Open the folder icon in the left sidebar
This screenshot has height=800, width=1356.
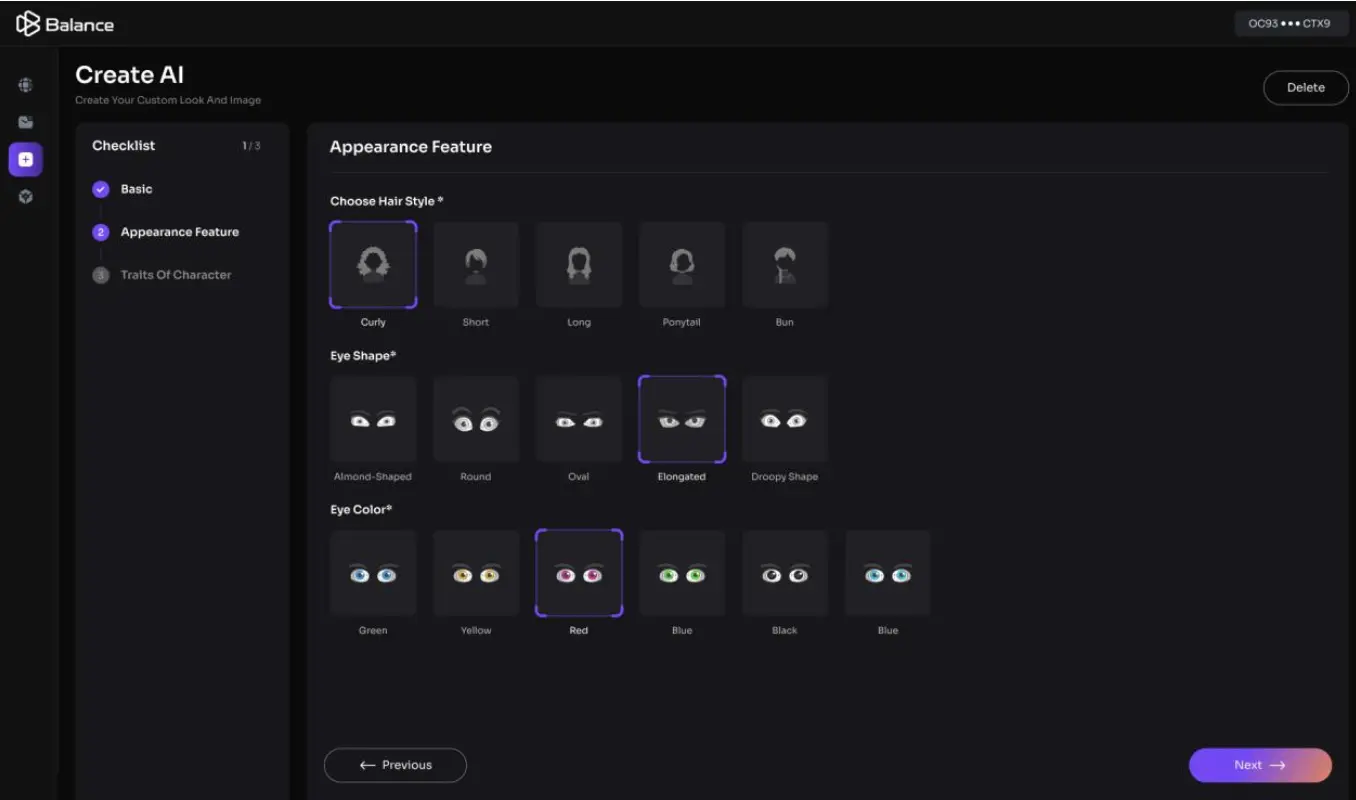pos(26,122)
